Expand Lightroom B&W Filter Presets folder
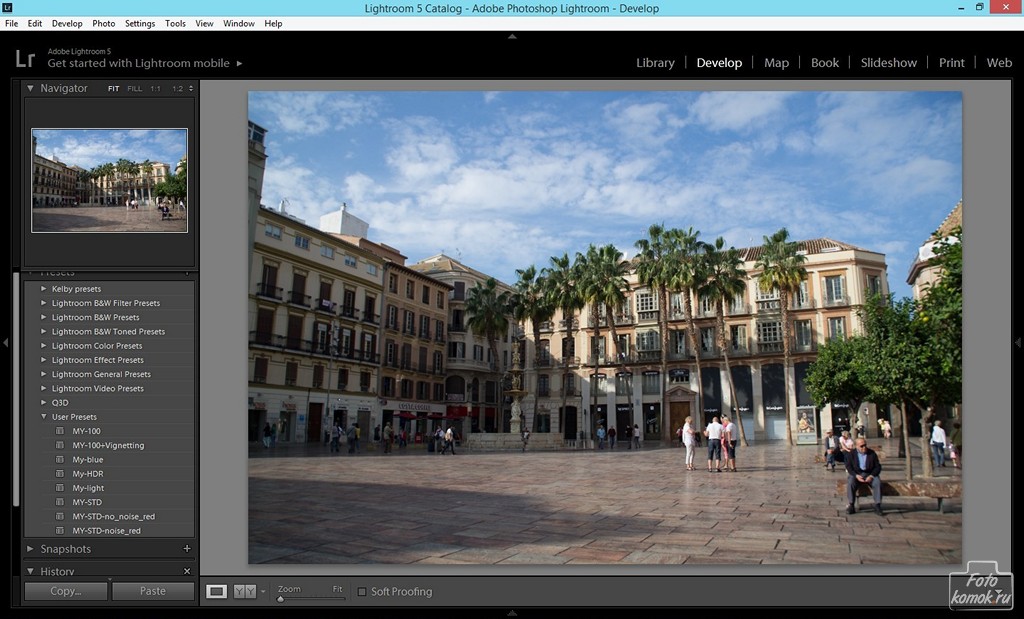 44,302
